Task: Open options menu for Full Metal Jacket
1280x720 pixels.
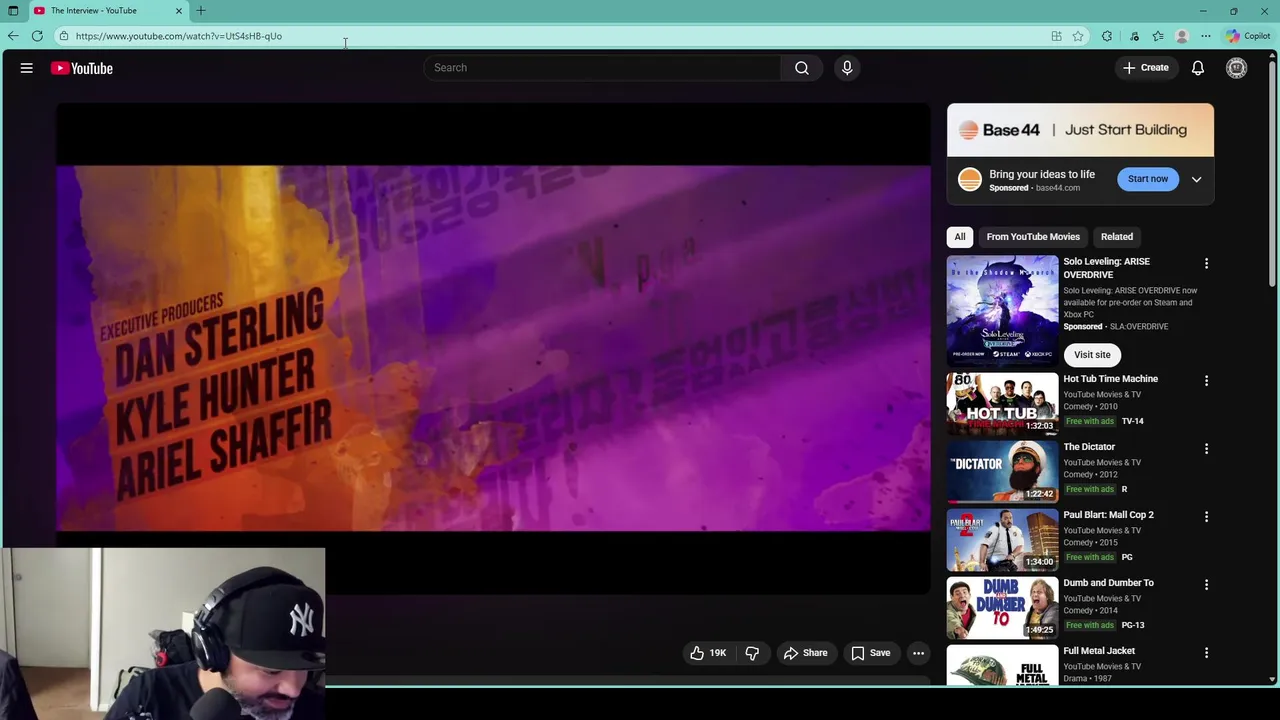Action: (x=1206, y=653)
